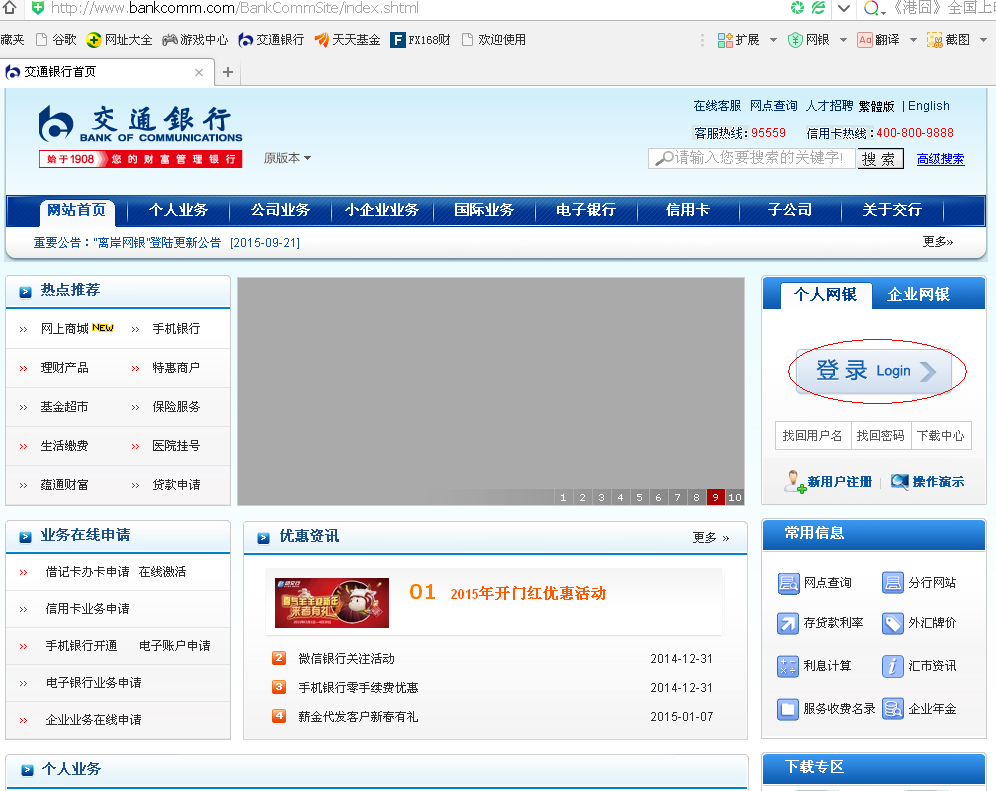
Task: Click the 分行网站 icon
Action: coord(892,583)
